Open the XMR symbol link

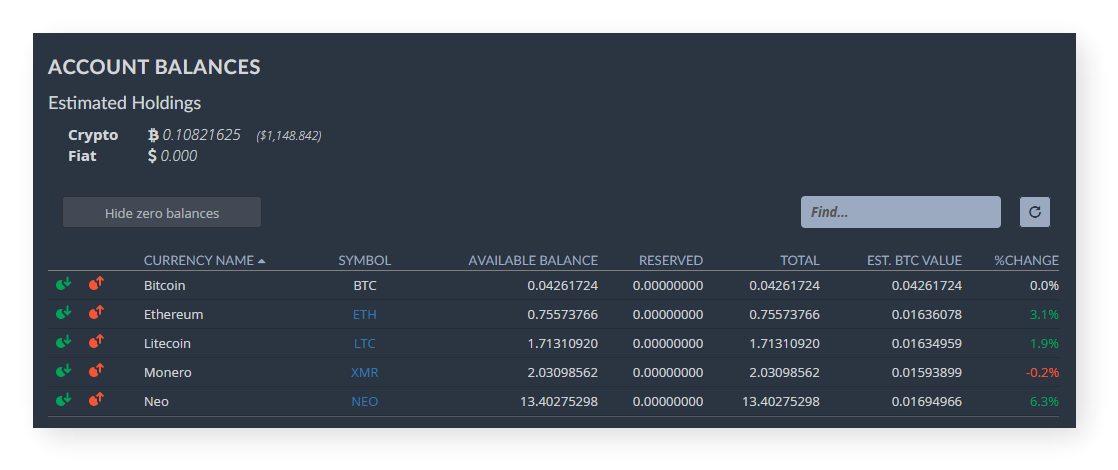point(364,372)
